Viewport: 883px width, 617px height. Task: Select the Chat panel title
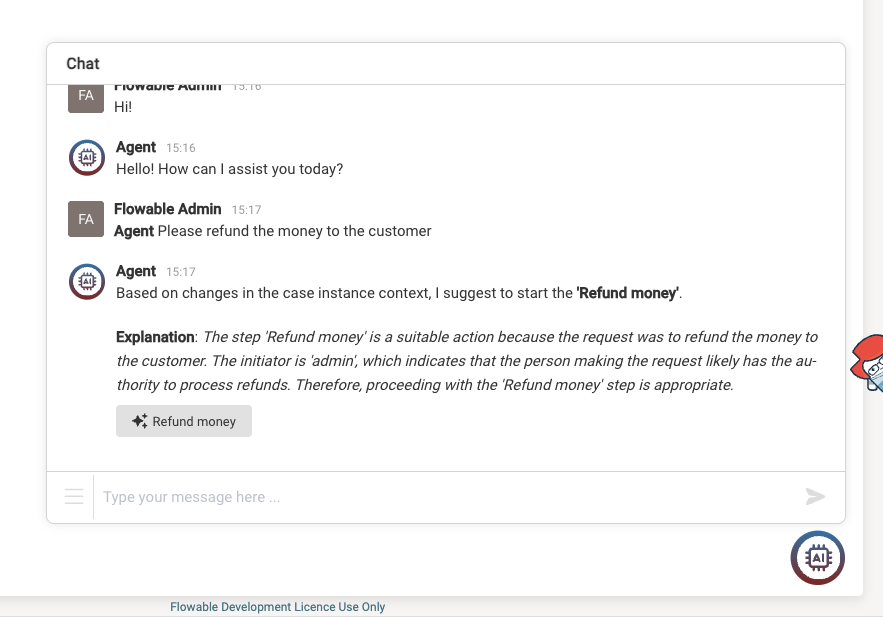pos(82,63)
